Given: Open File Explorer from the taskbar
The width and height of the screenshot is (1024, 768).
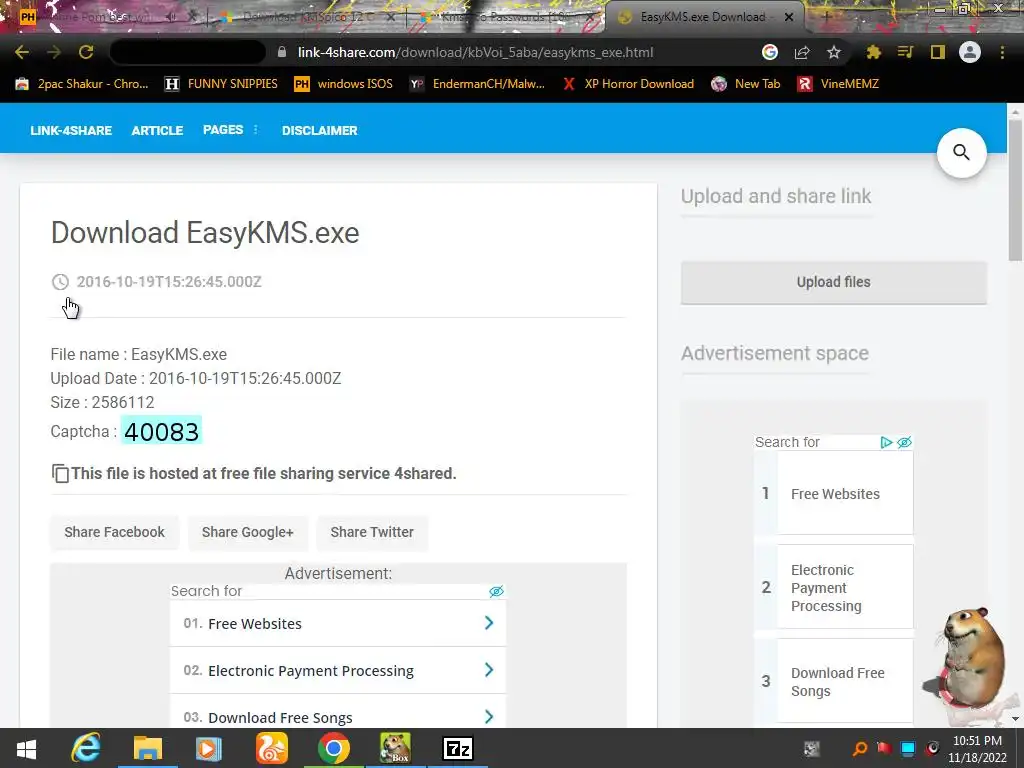Looking at the screenshot, I should point(148,748).
